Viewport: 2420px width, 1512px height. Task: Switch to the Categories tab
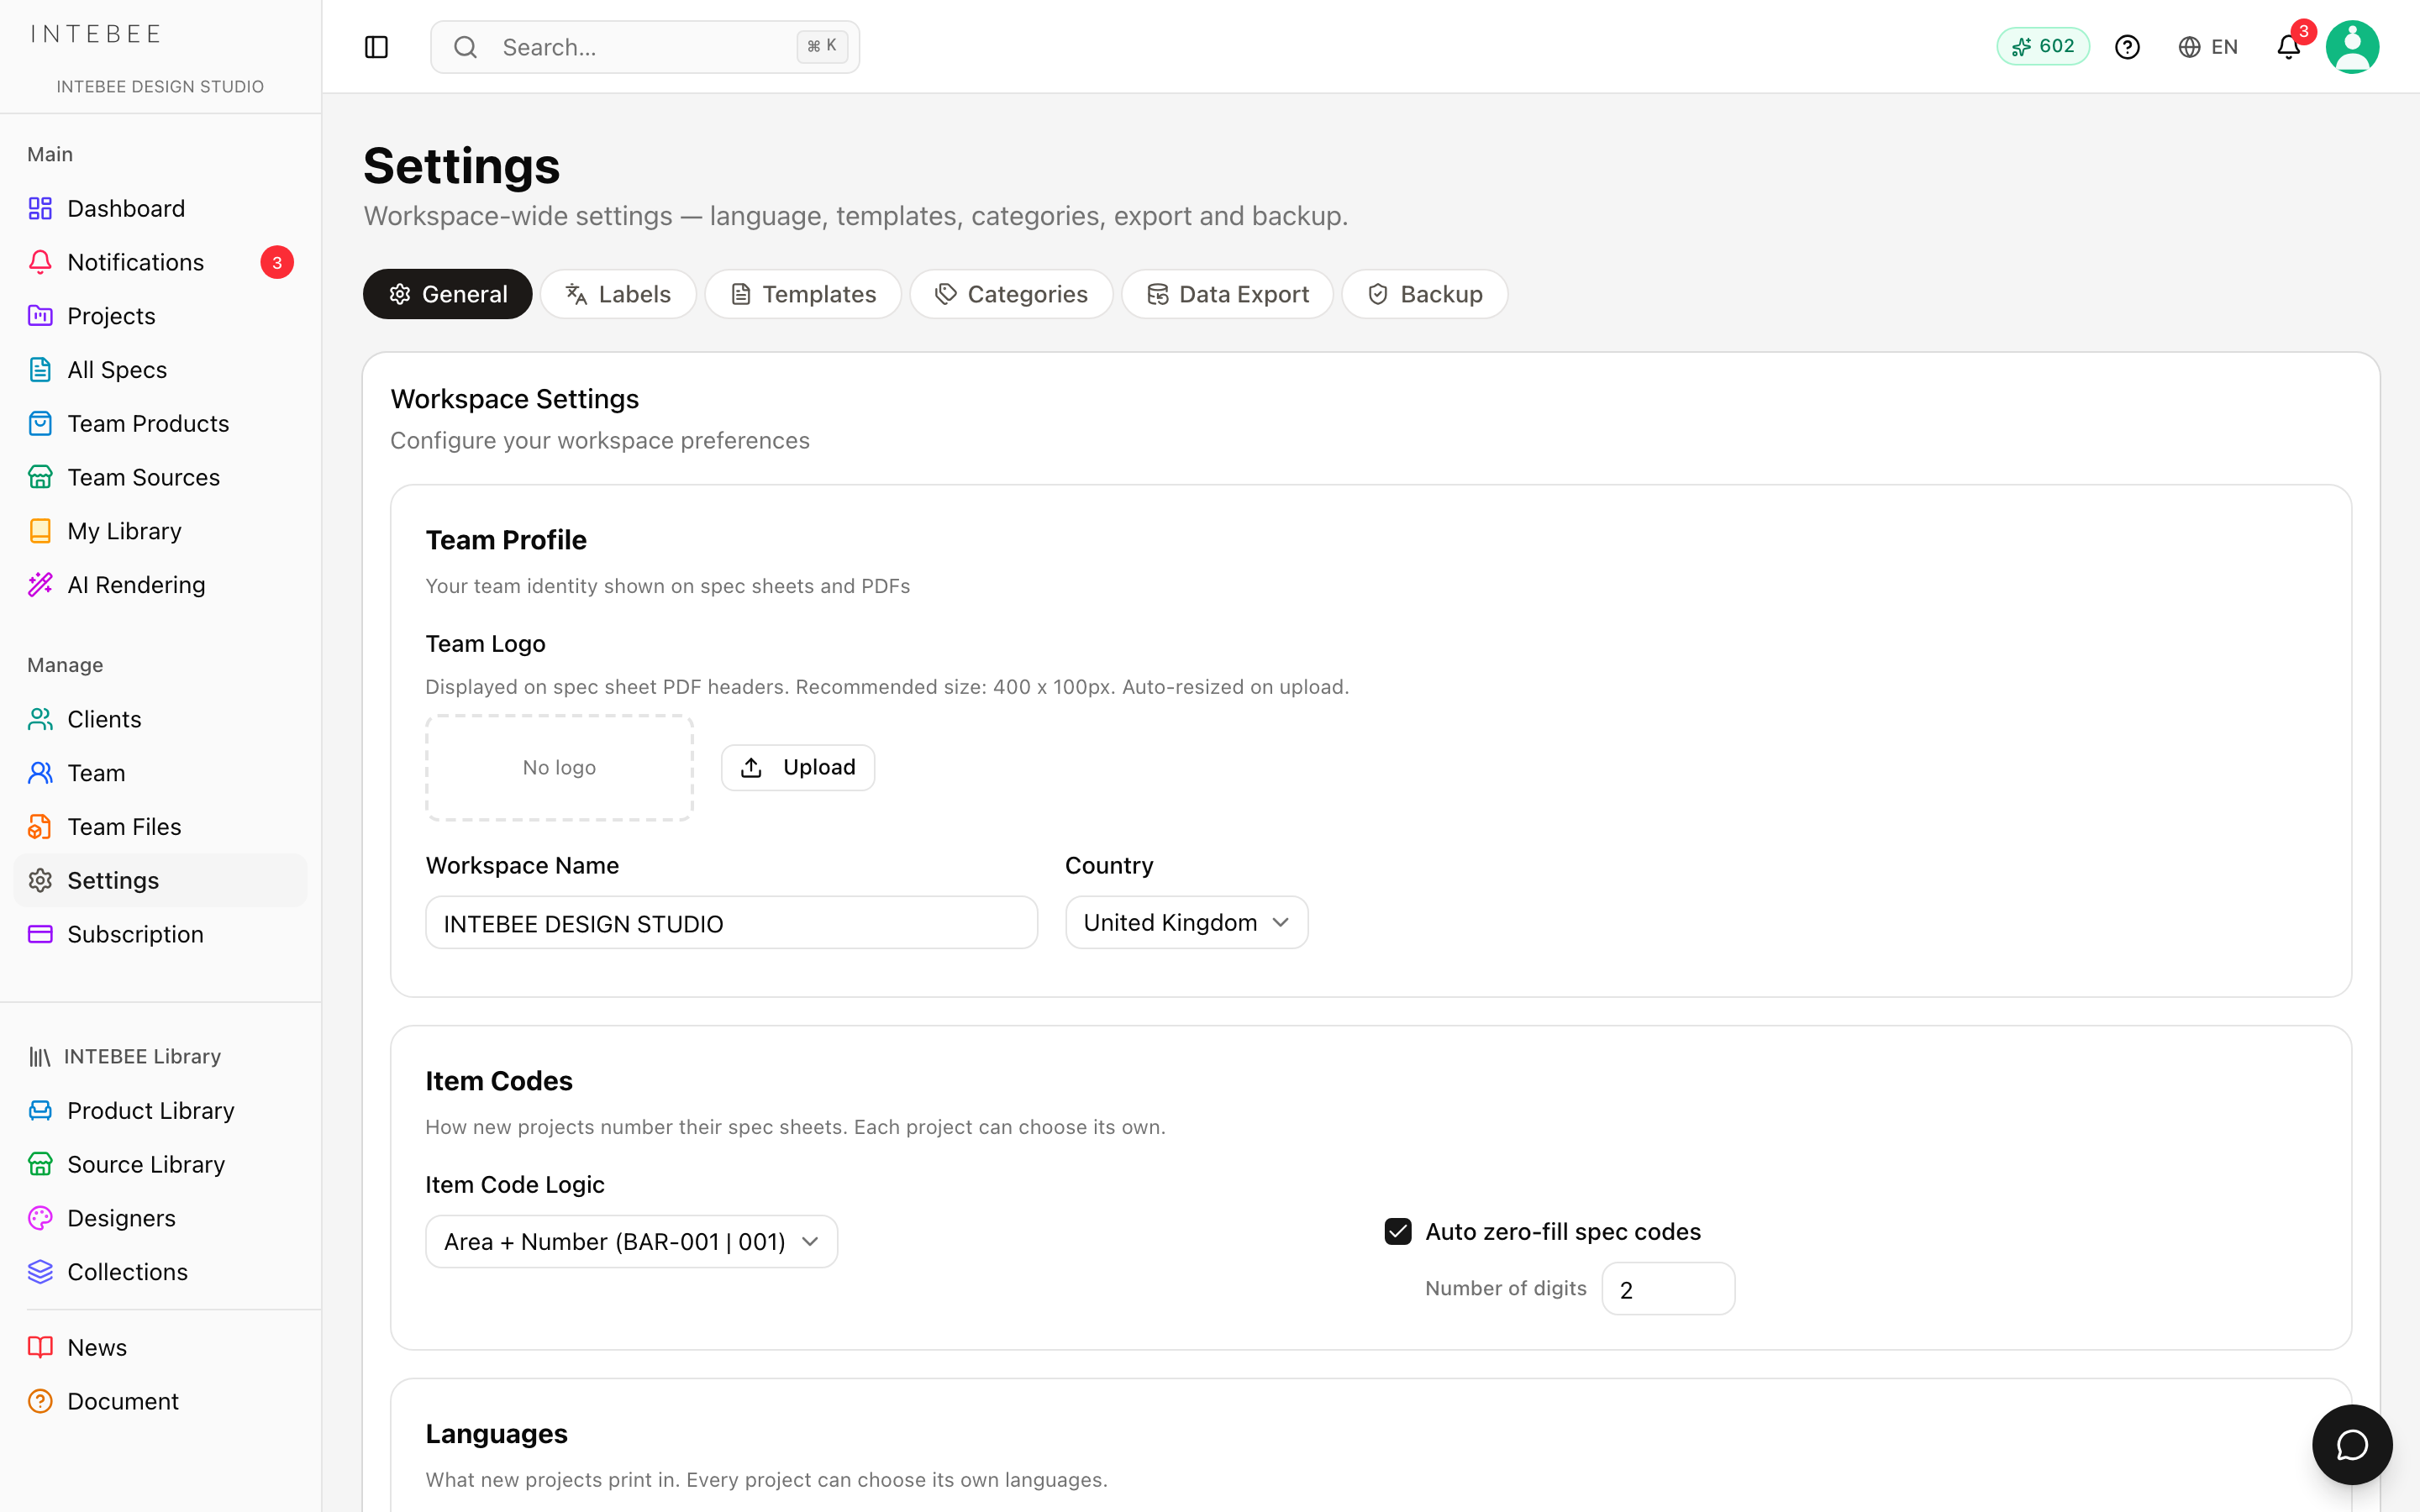coord(1011,294)
